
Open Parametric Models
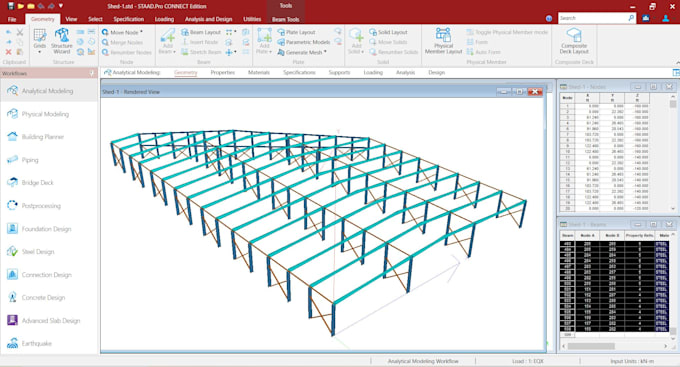click(x=304, y=42)
